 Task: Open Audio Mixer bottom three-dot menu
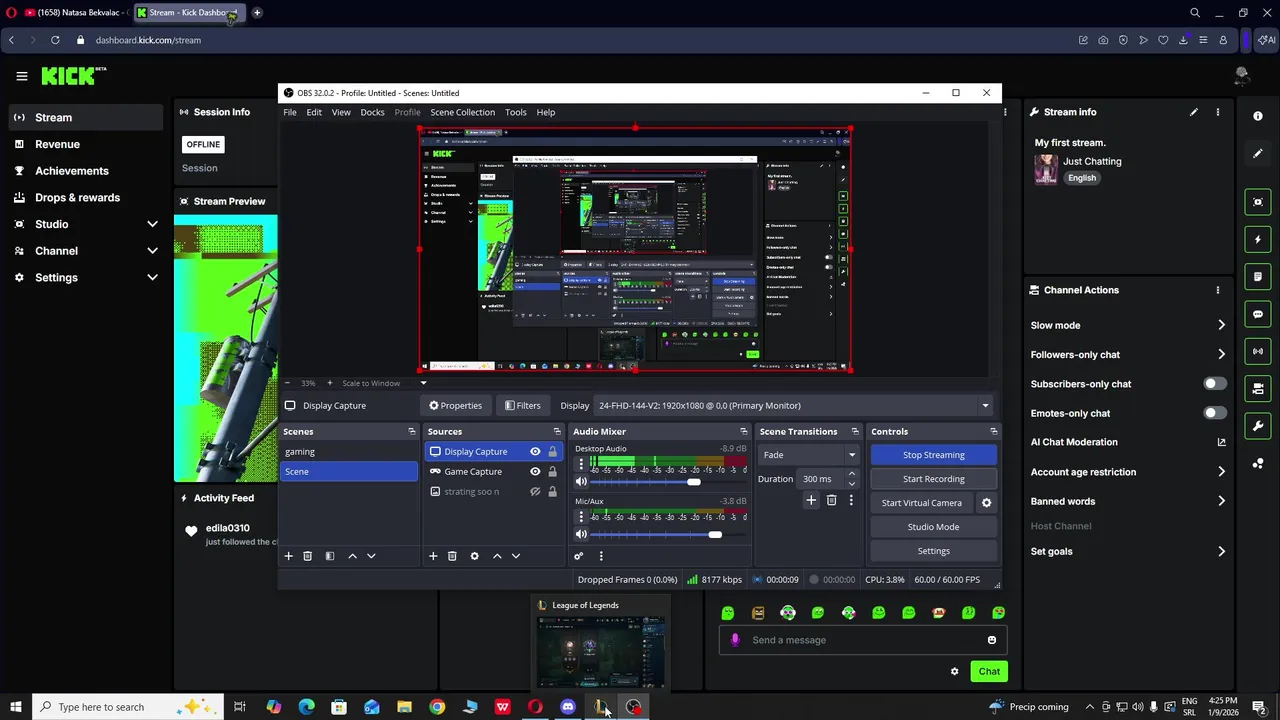pyautogui.click(x=601, y=556)
